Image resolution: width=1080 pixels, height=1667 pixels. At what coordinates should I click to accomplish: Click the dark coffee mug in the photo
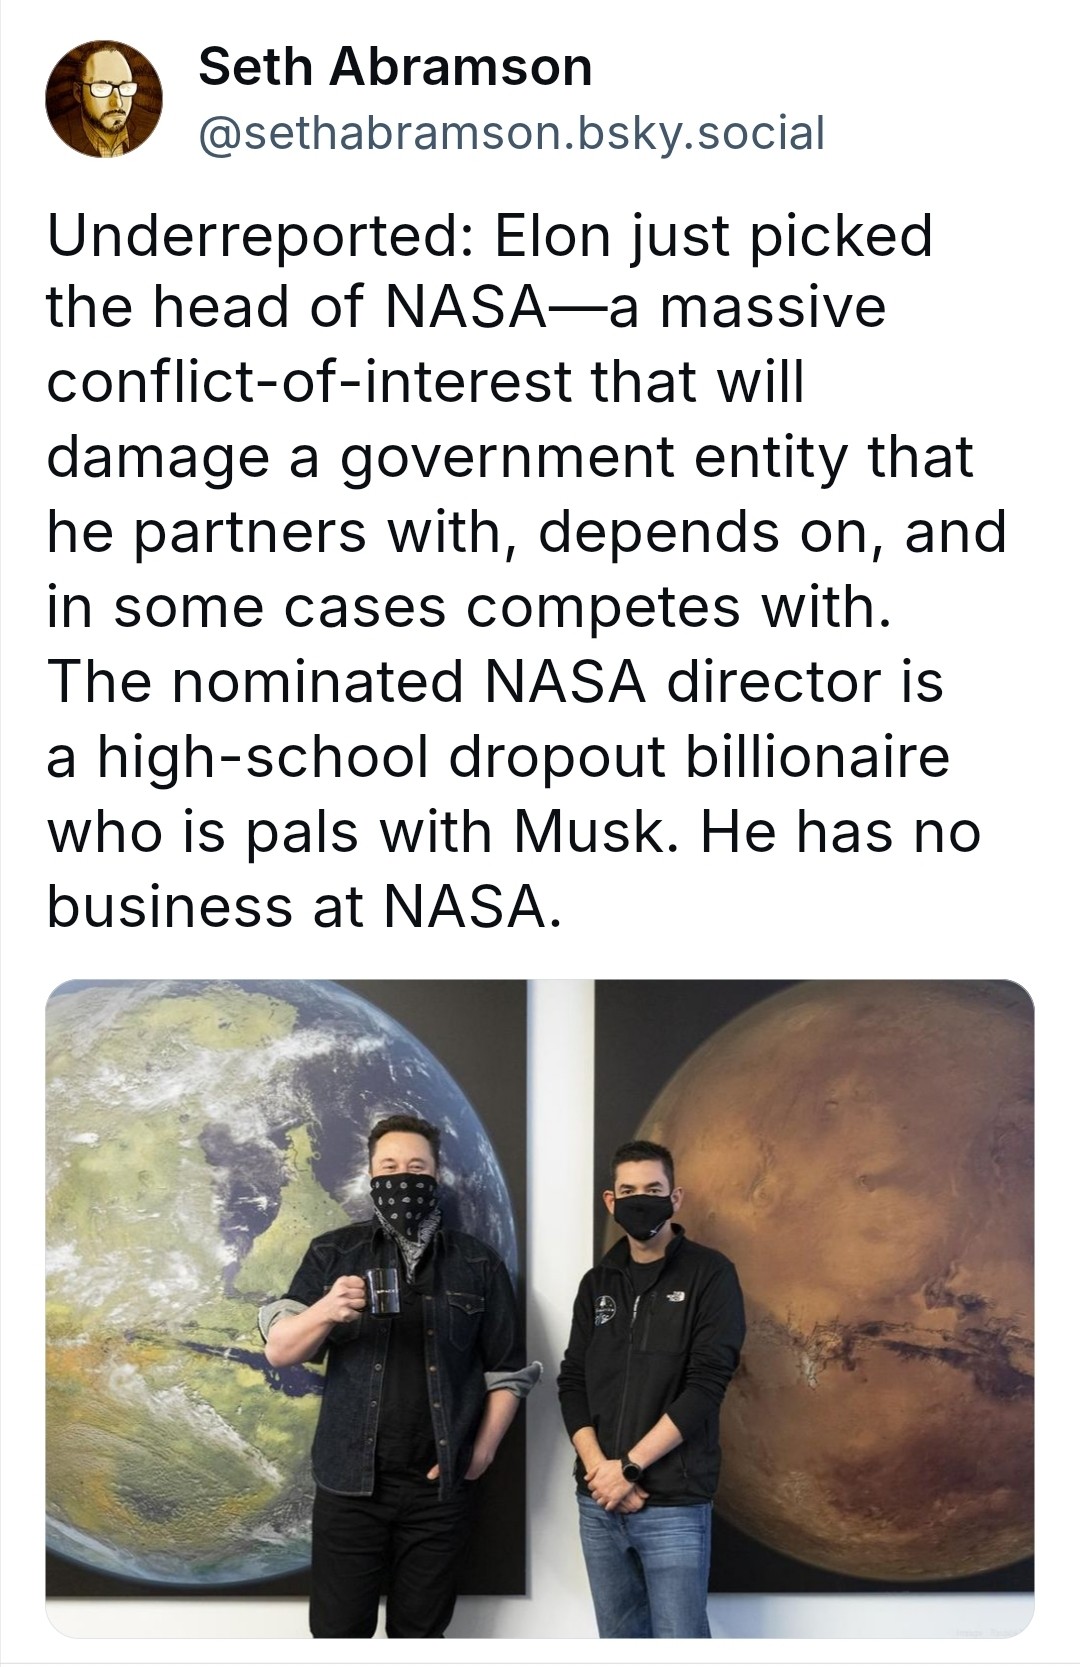[383, 1290]
